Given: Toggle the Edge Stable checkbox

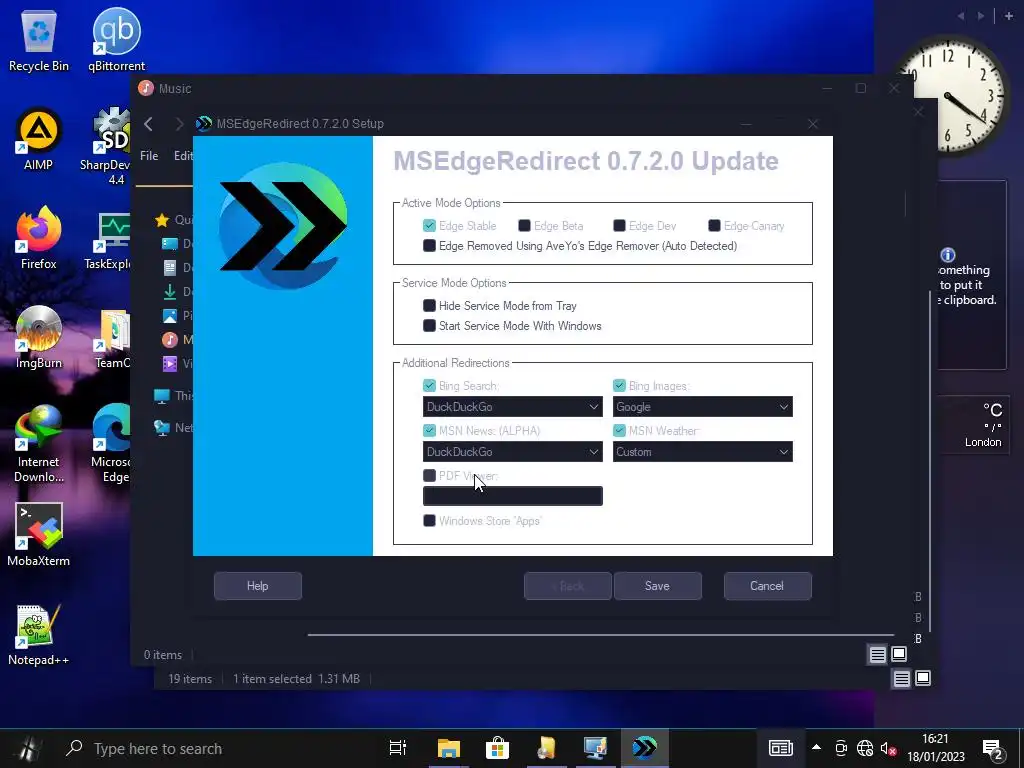Looking at the screenshot, I should 429,225.
